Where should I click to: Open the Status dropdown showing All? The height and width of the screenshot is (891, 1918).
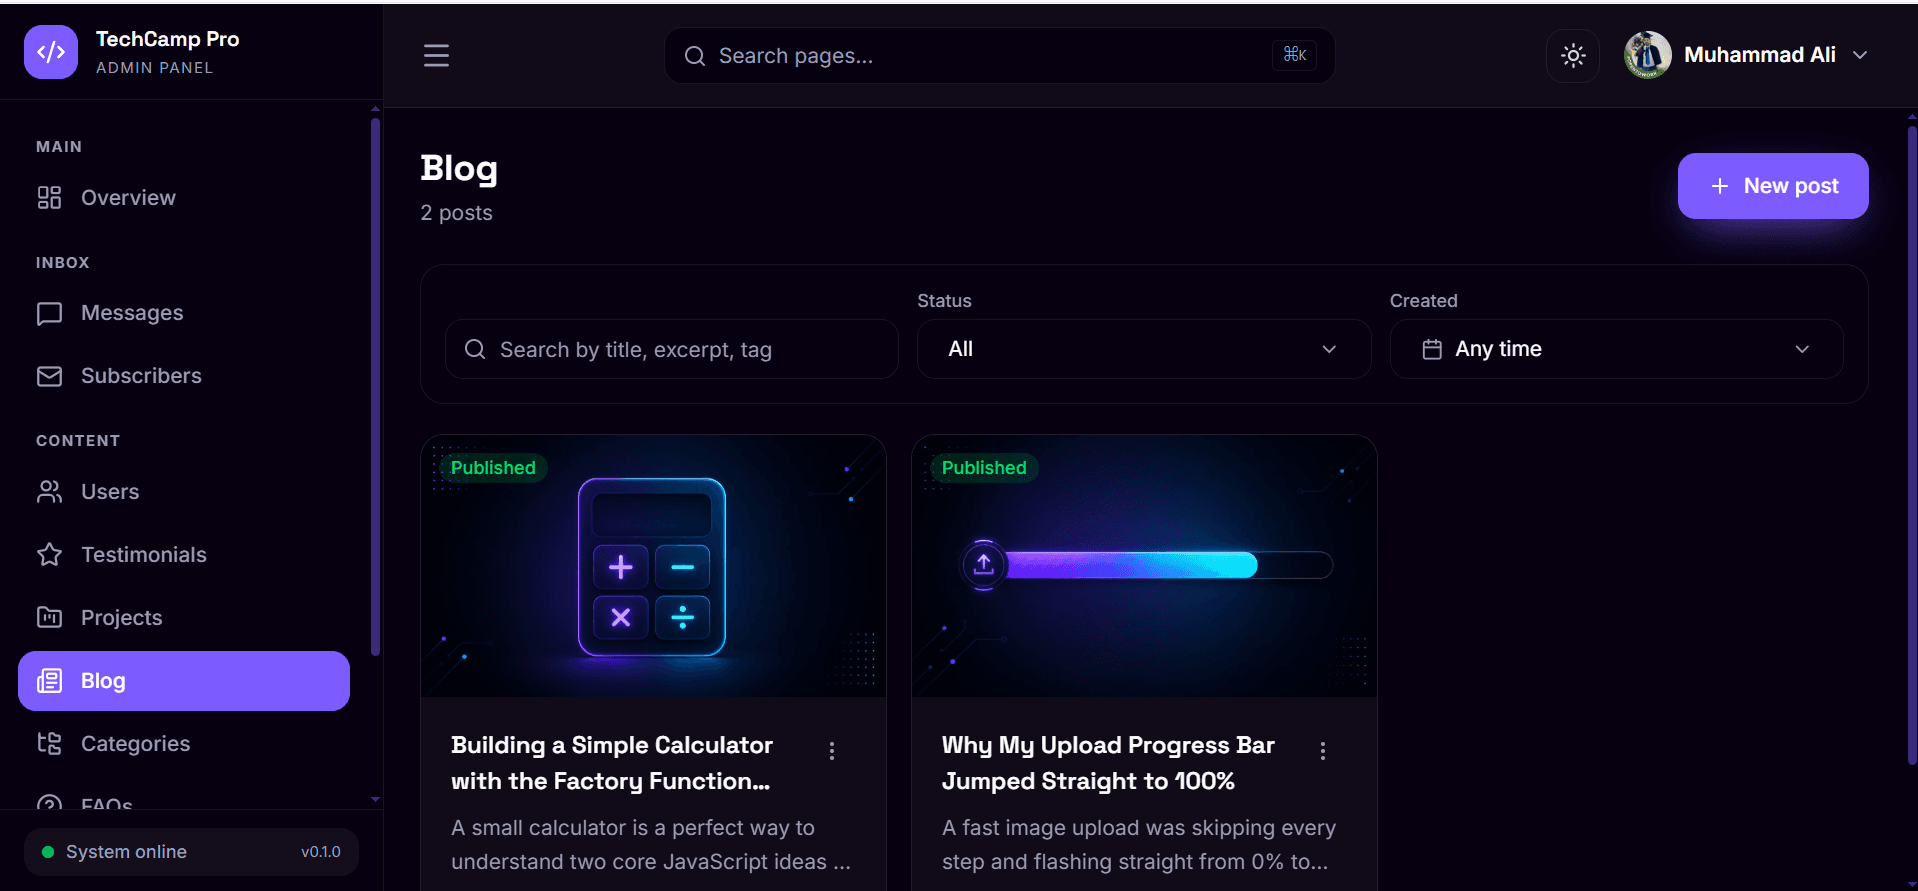point(1144,349)
